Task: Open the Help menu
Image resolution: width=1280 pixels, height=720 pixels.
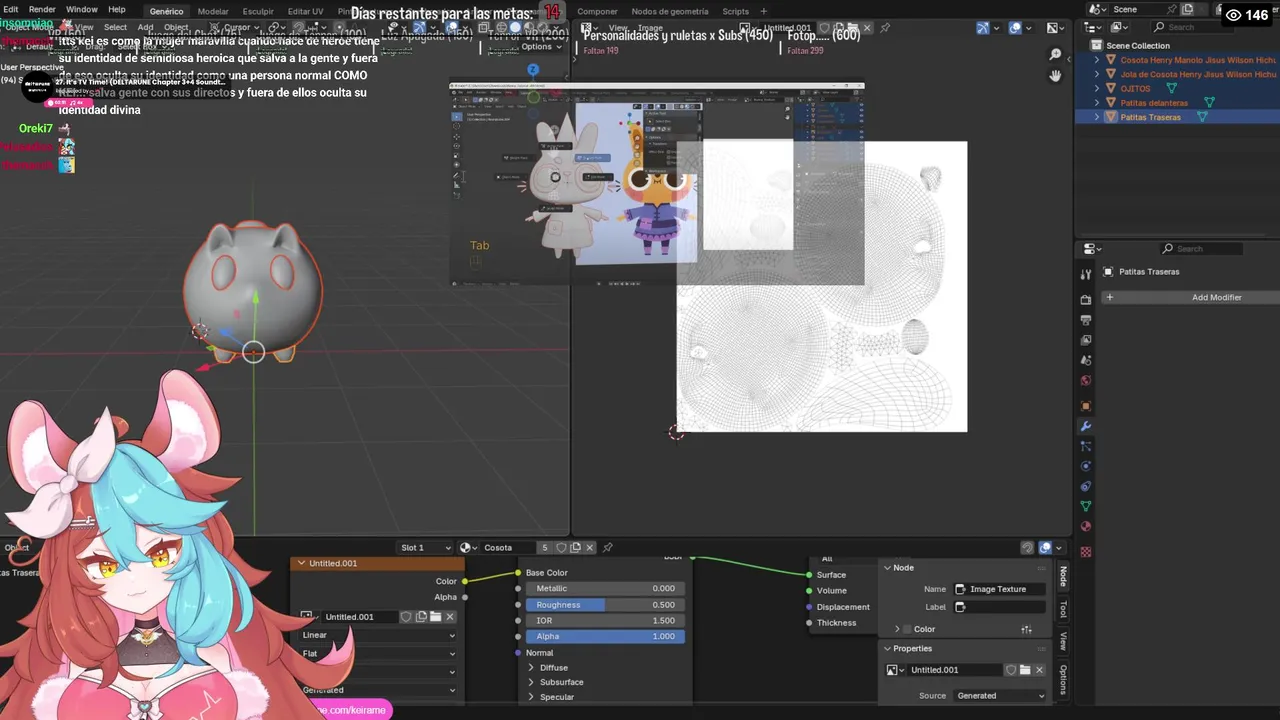Action: [x=117, y=9]
